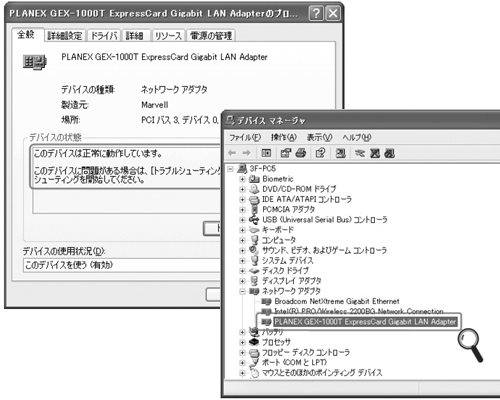The image size is (500, 400).
Task: Expand the DVD/CD-ROM ドライブ node
Action: coord(242,189)
